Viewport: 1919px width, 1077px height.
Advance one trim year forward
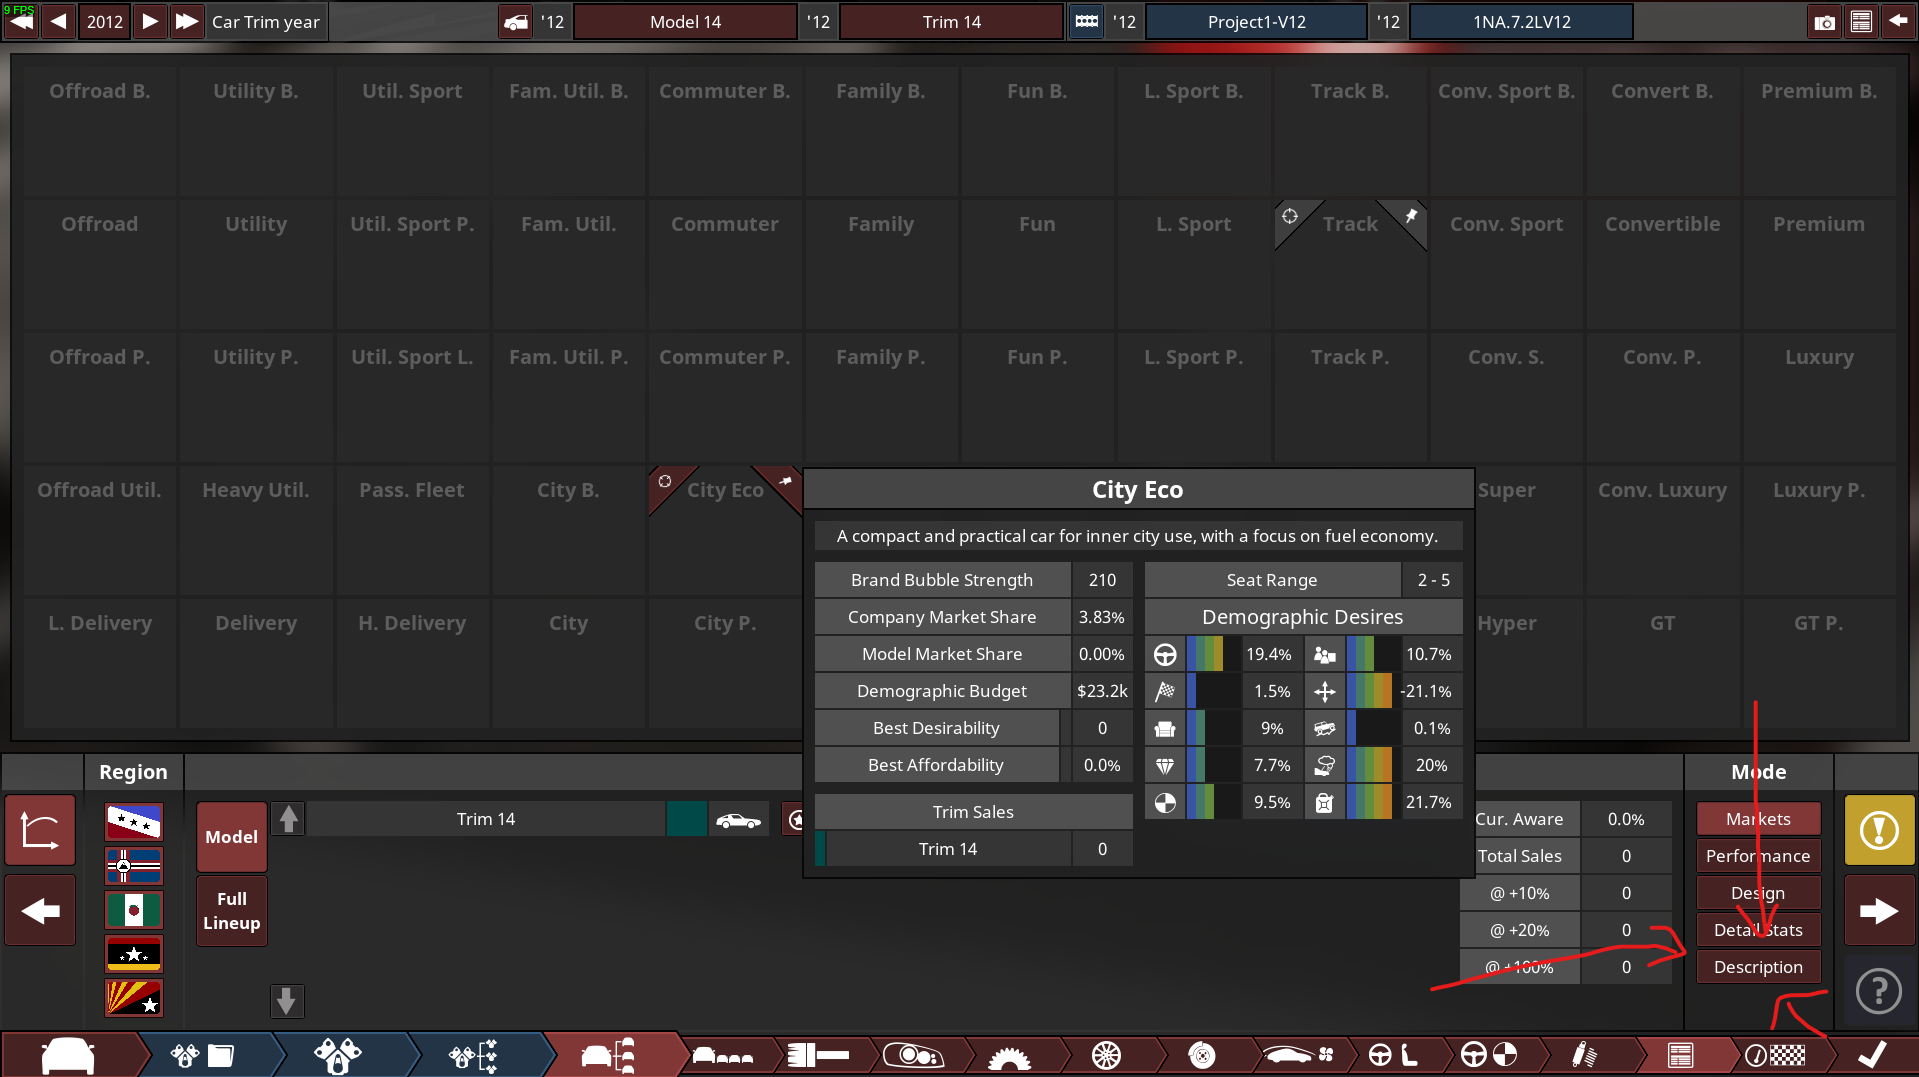(149, 21)
